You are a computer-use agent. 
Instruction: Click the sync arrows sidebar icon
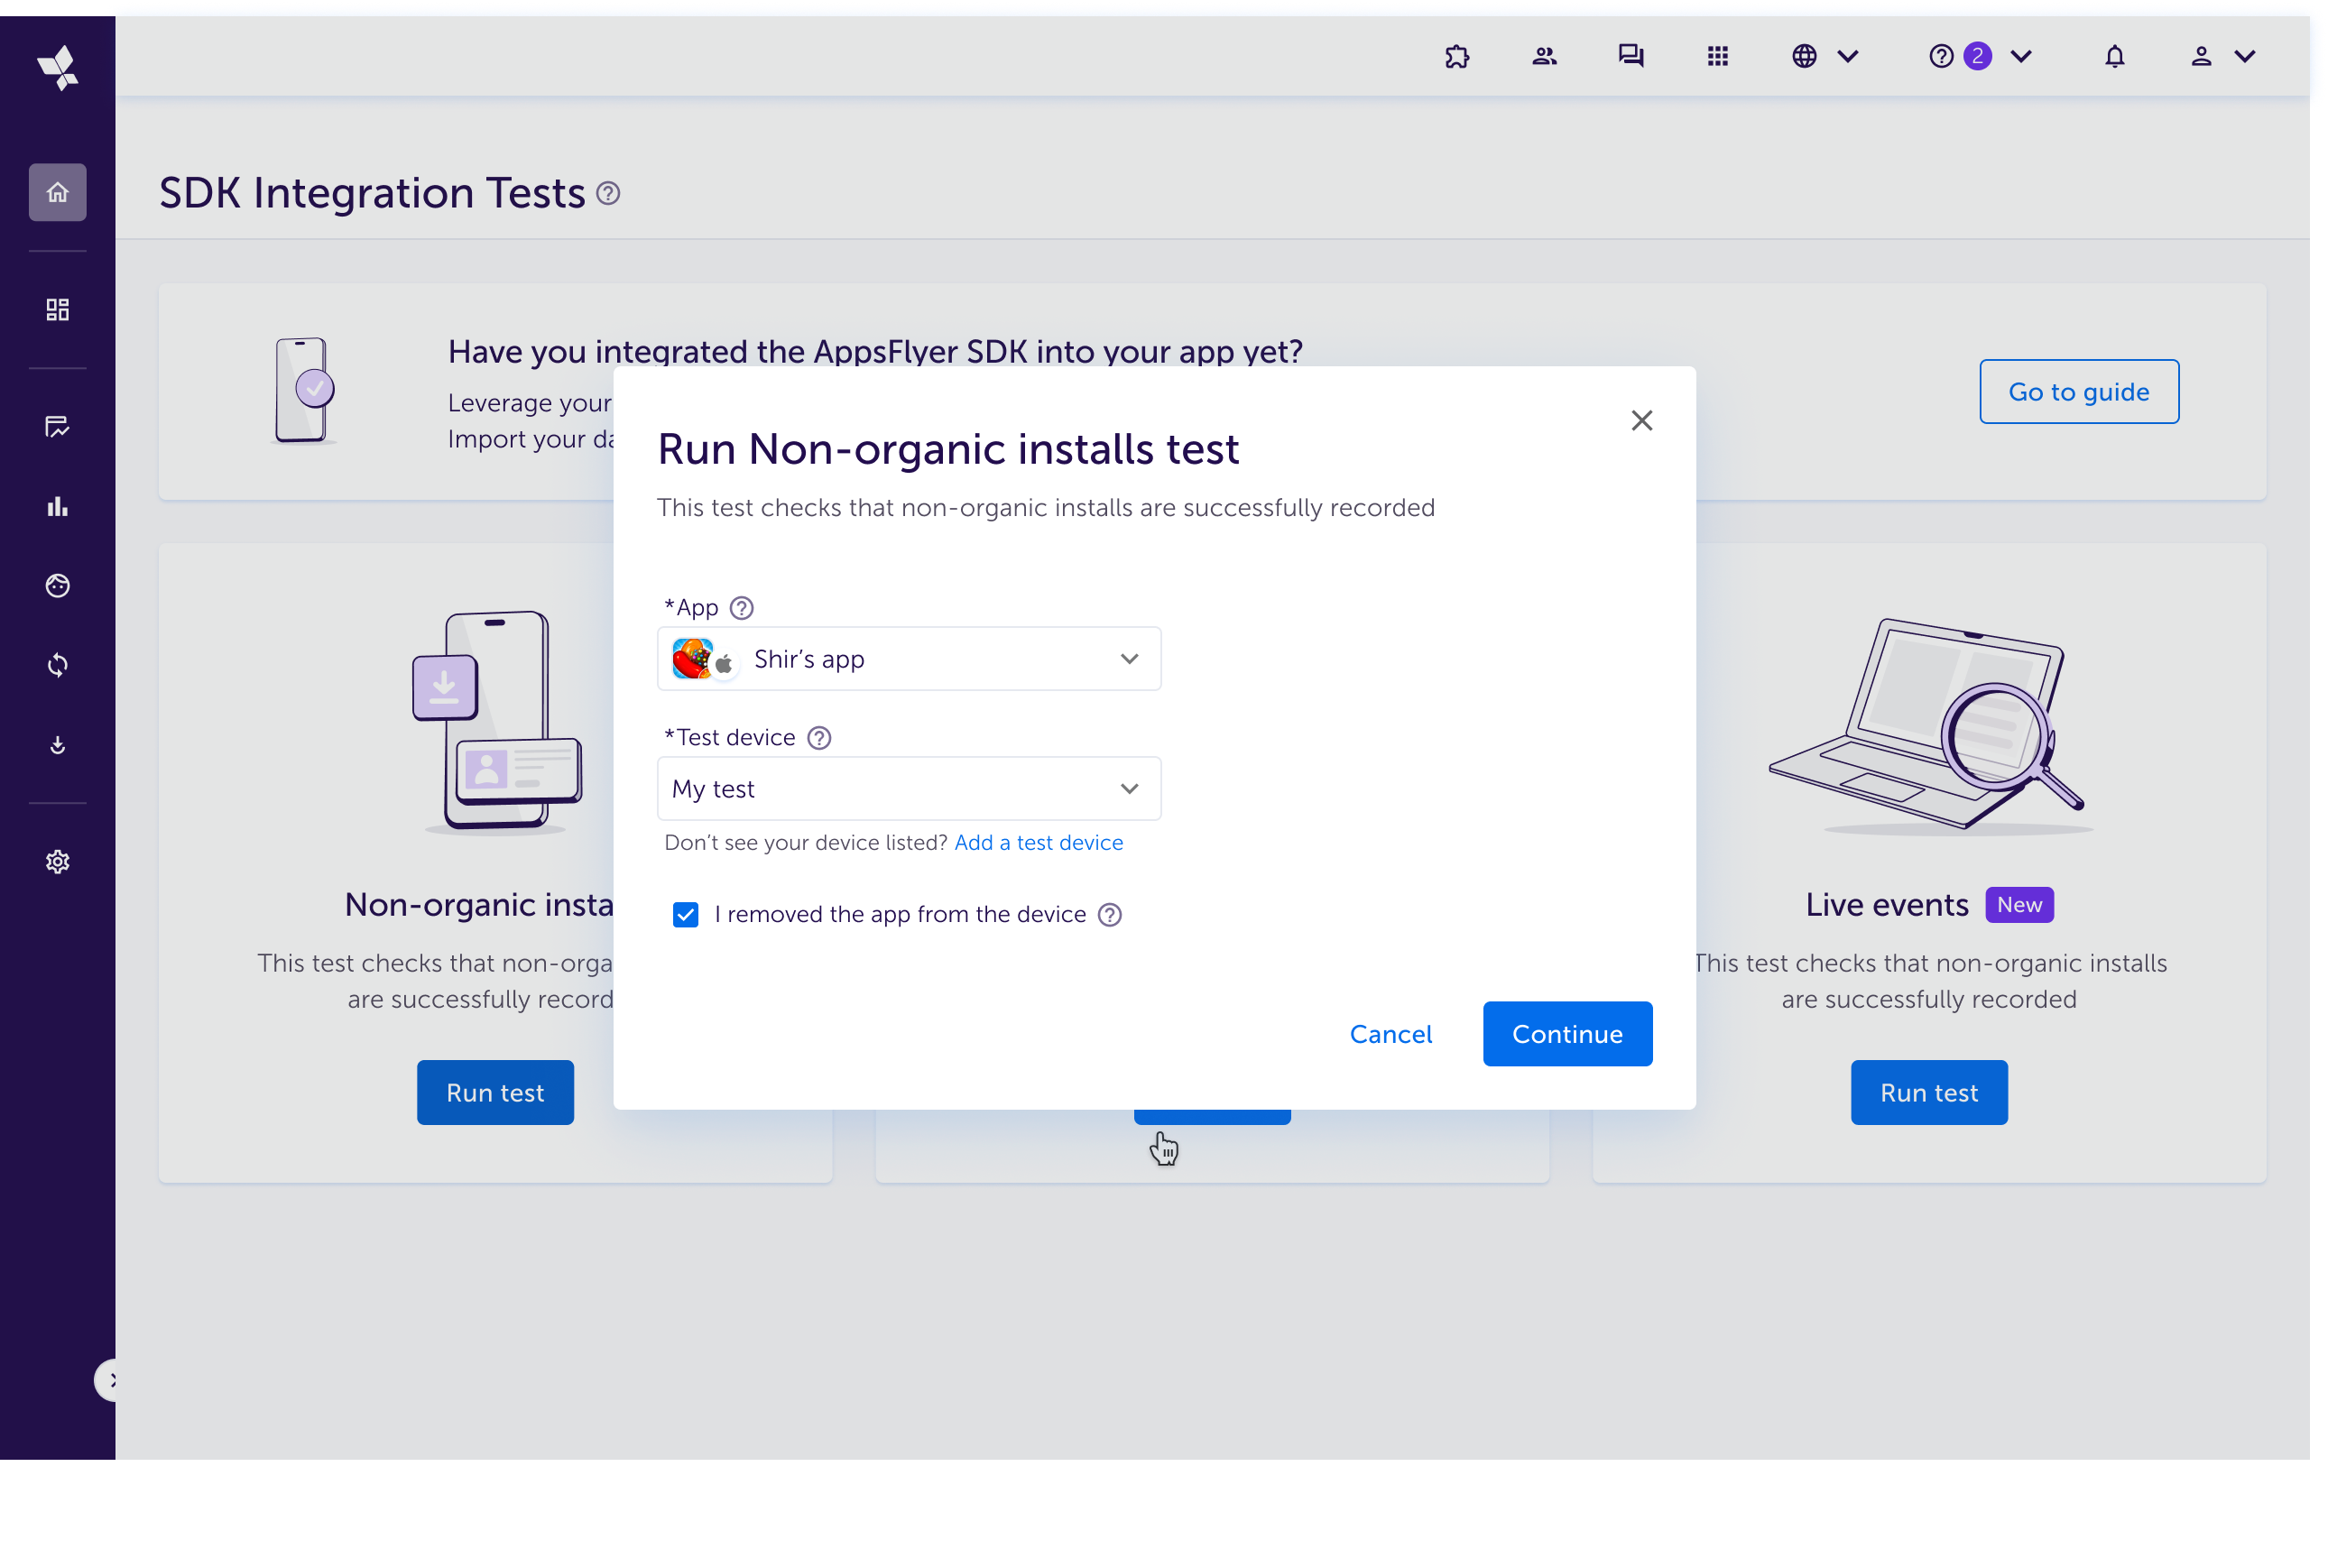point(57,665)
